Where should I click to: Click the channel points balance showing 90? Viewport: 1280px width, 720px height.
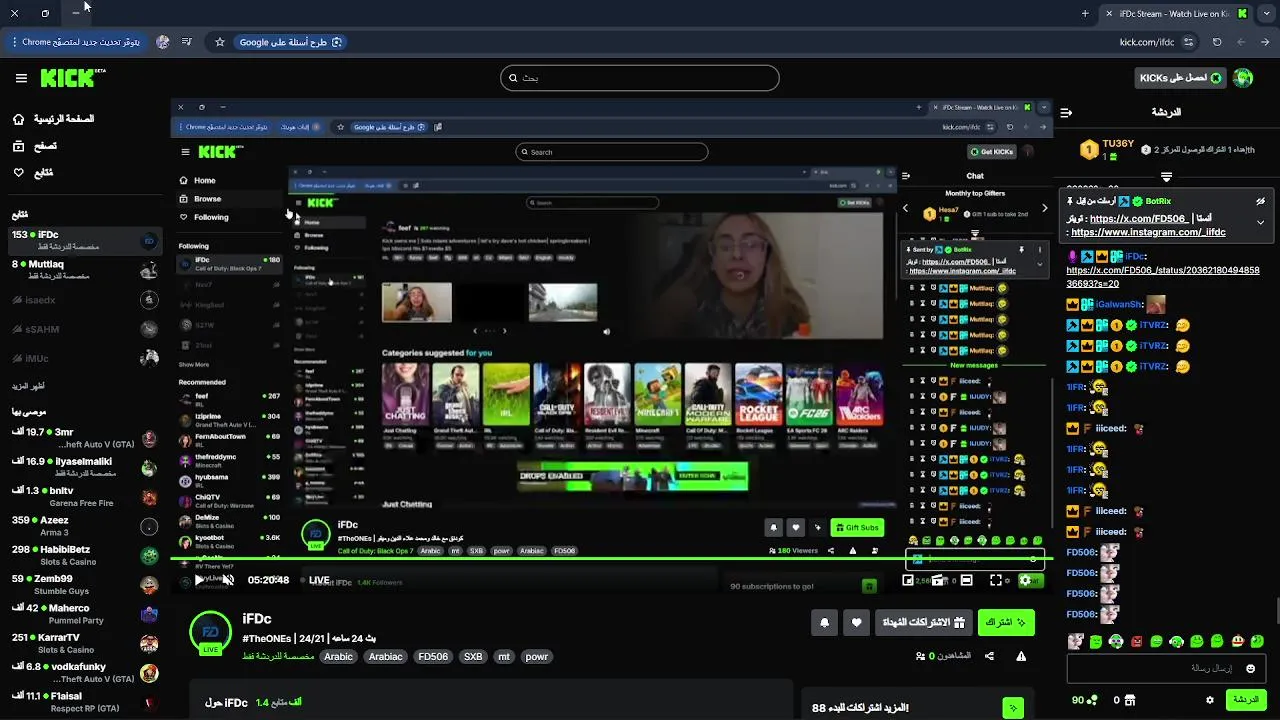tap(1084, 700)
